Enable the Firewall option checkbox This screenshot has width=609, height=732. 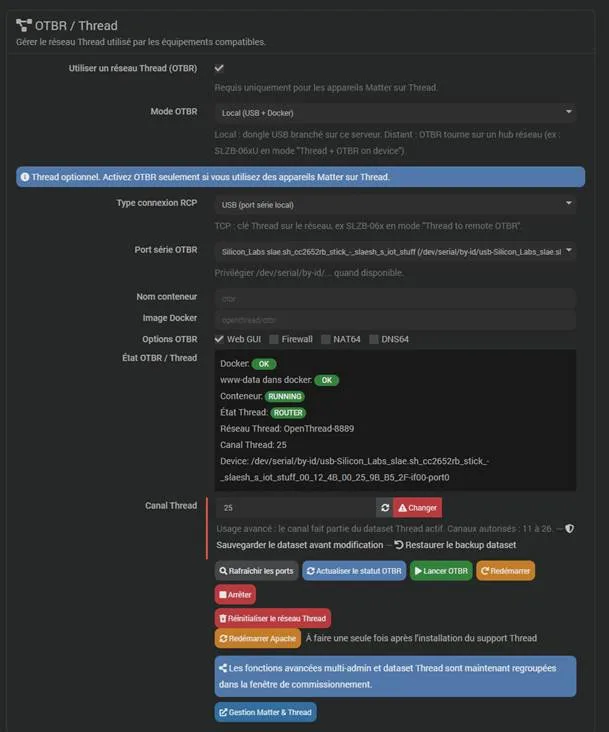click(274, 339)
